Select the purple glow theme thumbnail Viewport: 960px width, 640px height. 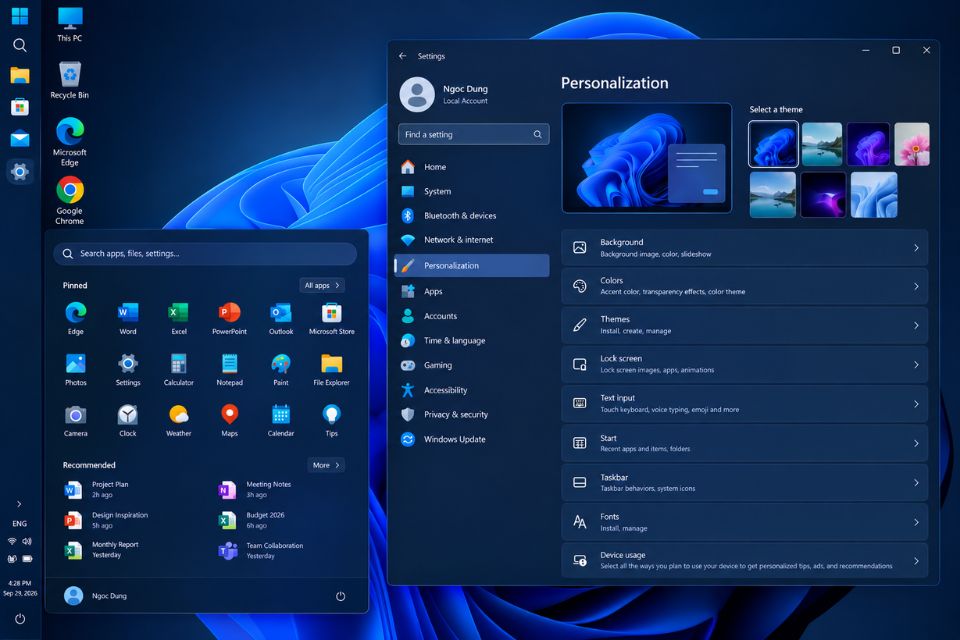pos(823,195)
